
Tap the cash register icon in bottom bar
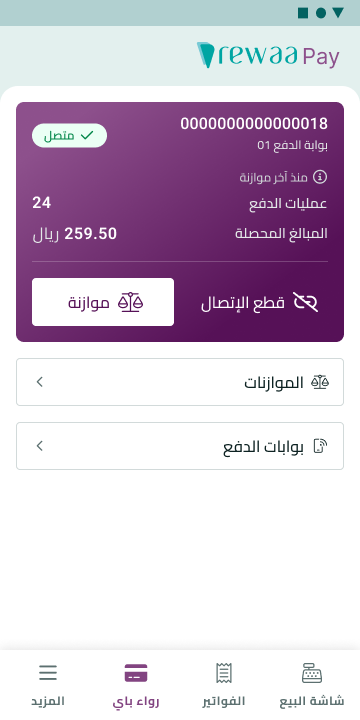312,674
